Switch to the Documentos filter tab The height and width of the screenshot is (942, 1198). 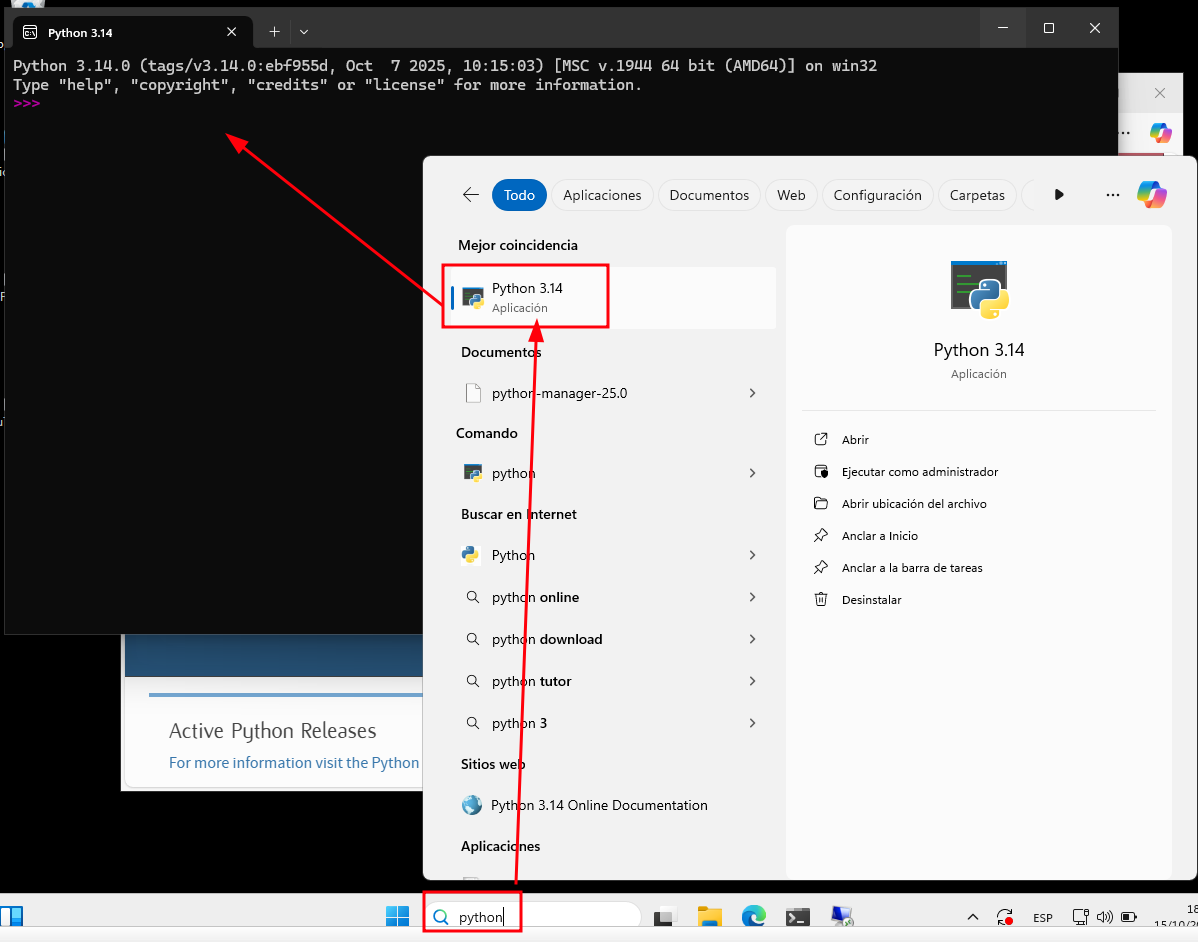709,195
